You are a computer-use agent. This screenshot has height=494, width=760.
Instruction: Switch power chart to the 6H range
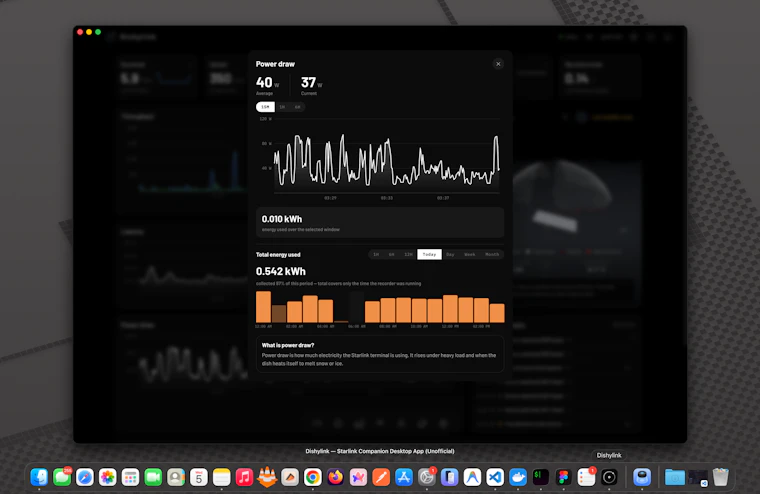point(297,107)
